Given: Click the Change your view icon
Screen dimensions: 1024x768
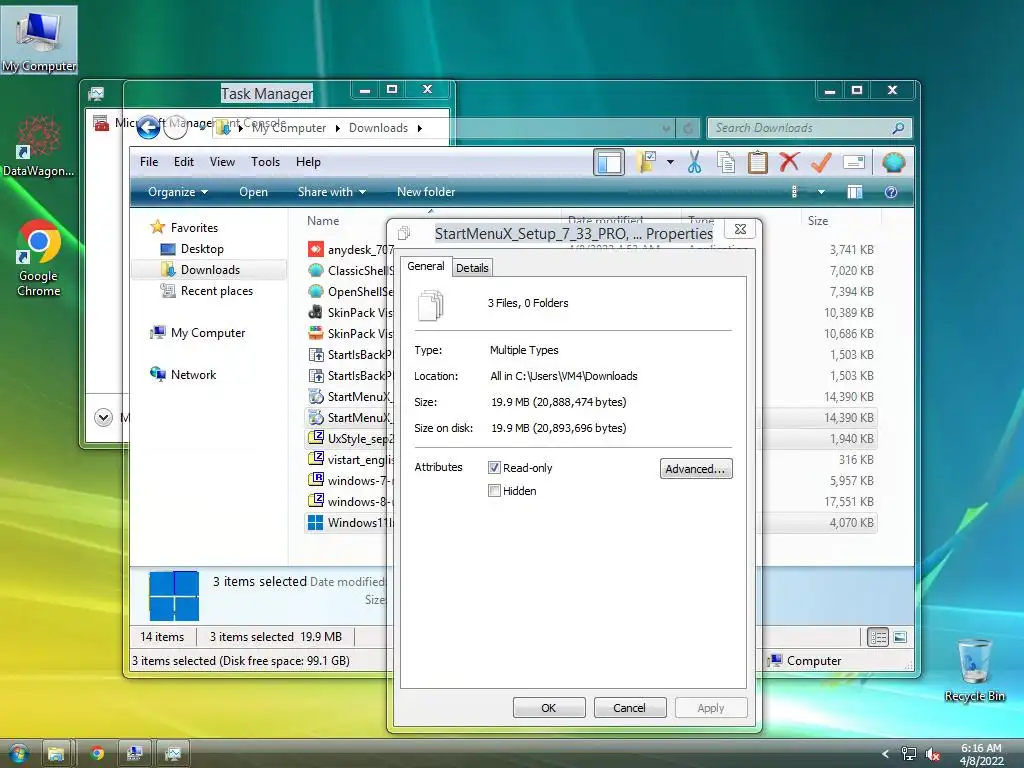Looking at the screenshot, I should (x=794, y=192).
